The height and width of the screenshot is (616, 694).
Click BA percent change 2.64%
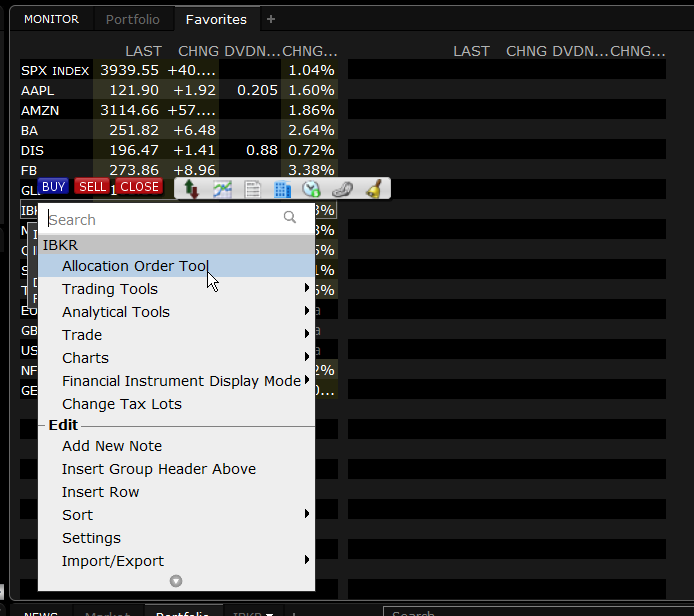coord(312,130)
